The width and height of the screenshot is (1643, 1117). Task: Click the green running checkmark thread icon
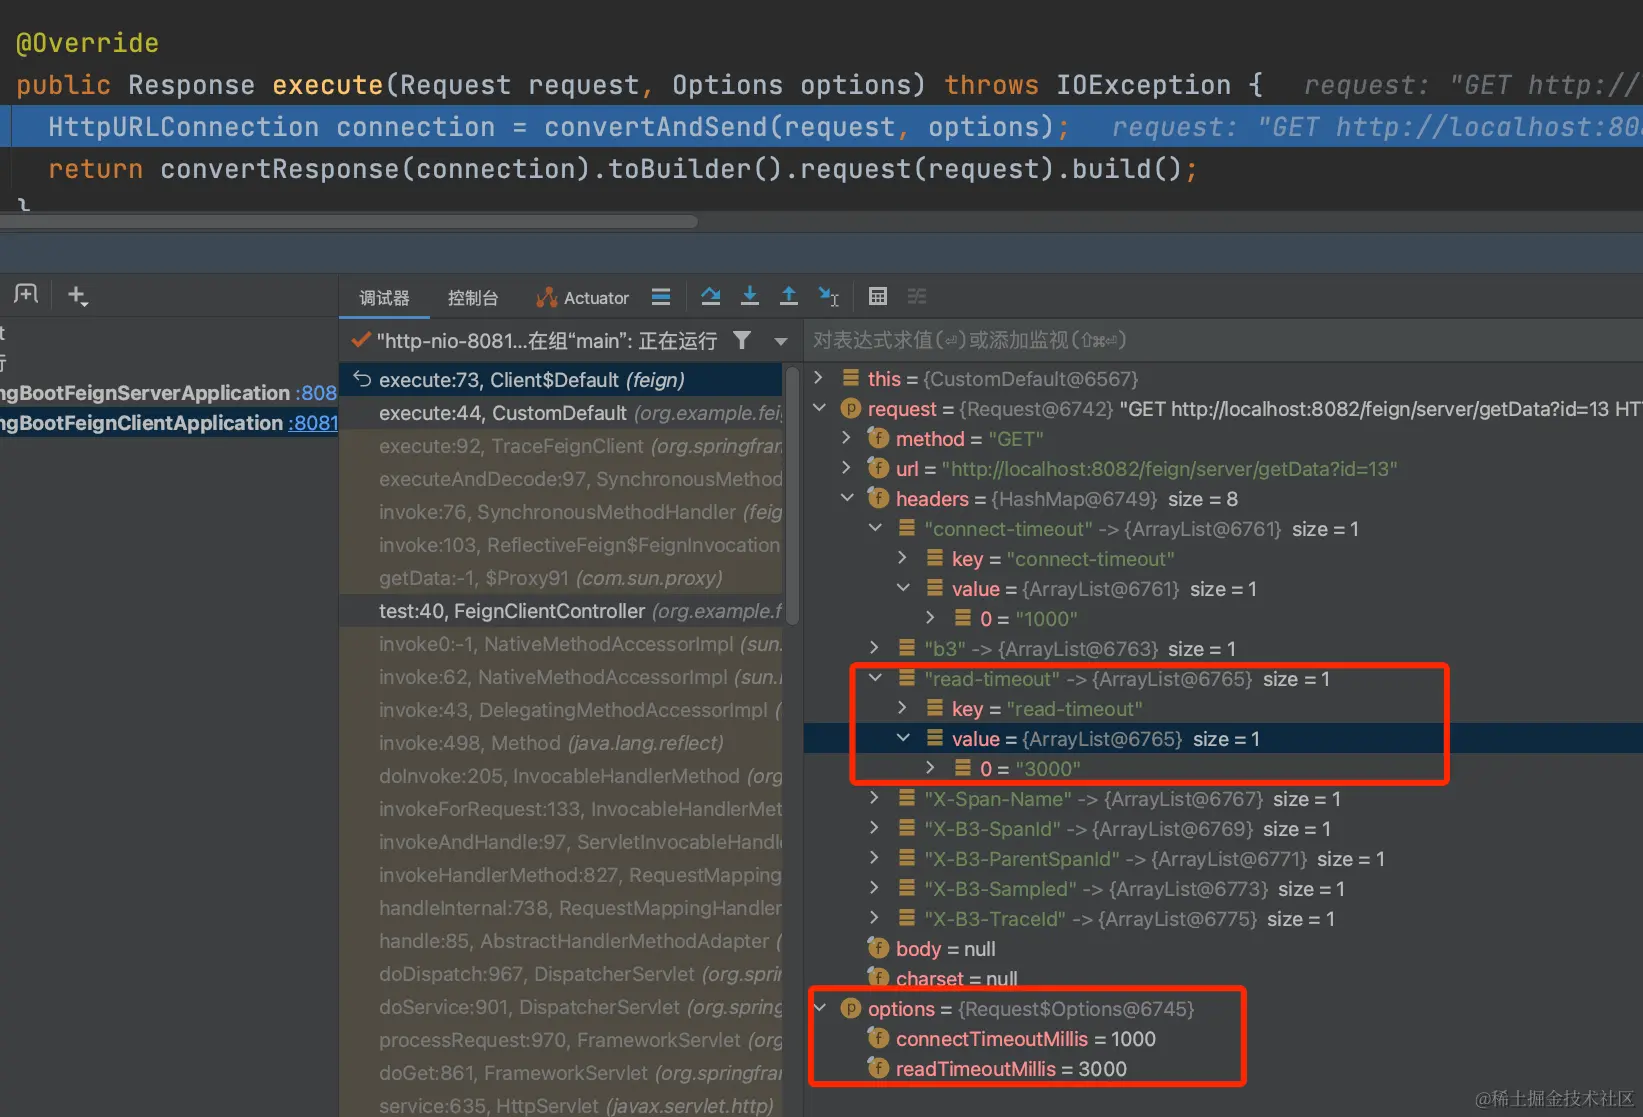(361, 341)
